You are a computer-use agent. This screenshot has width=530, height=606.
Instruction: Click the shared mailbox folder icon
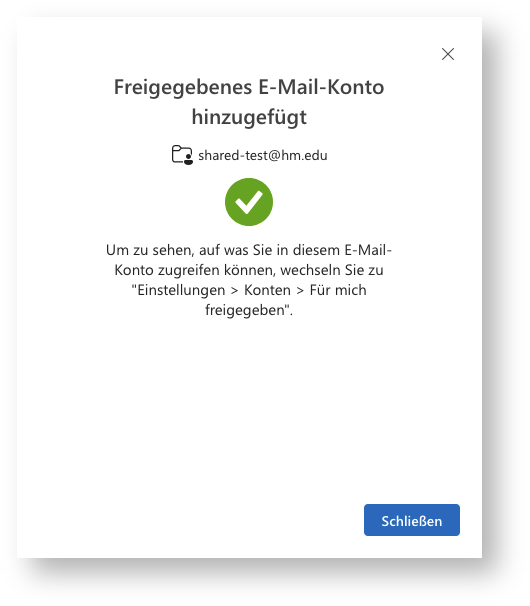coord(182,155)
